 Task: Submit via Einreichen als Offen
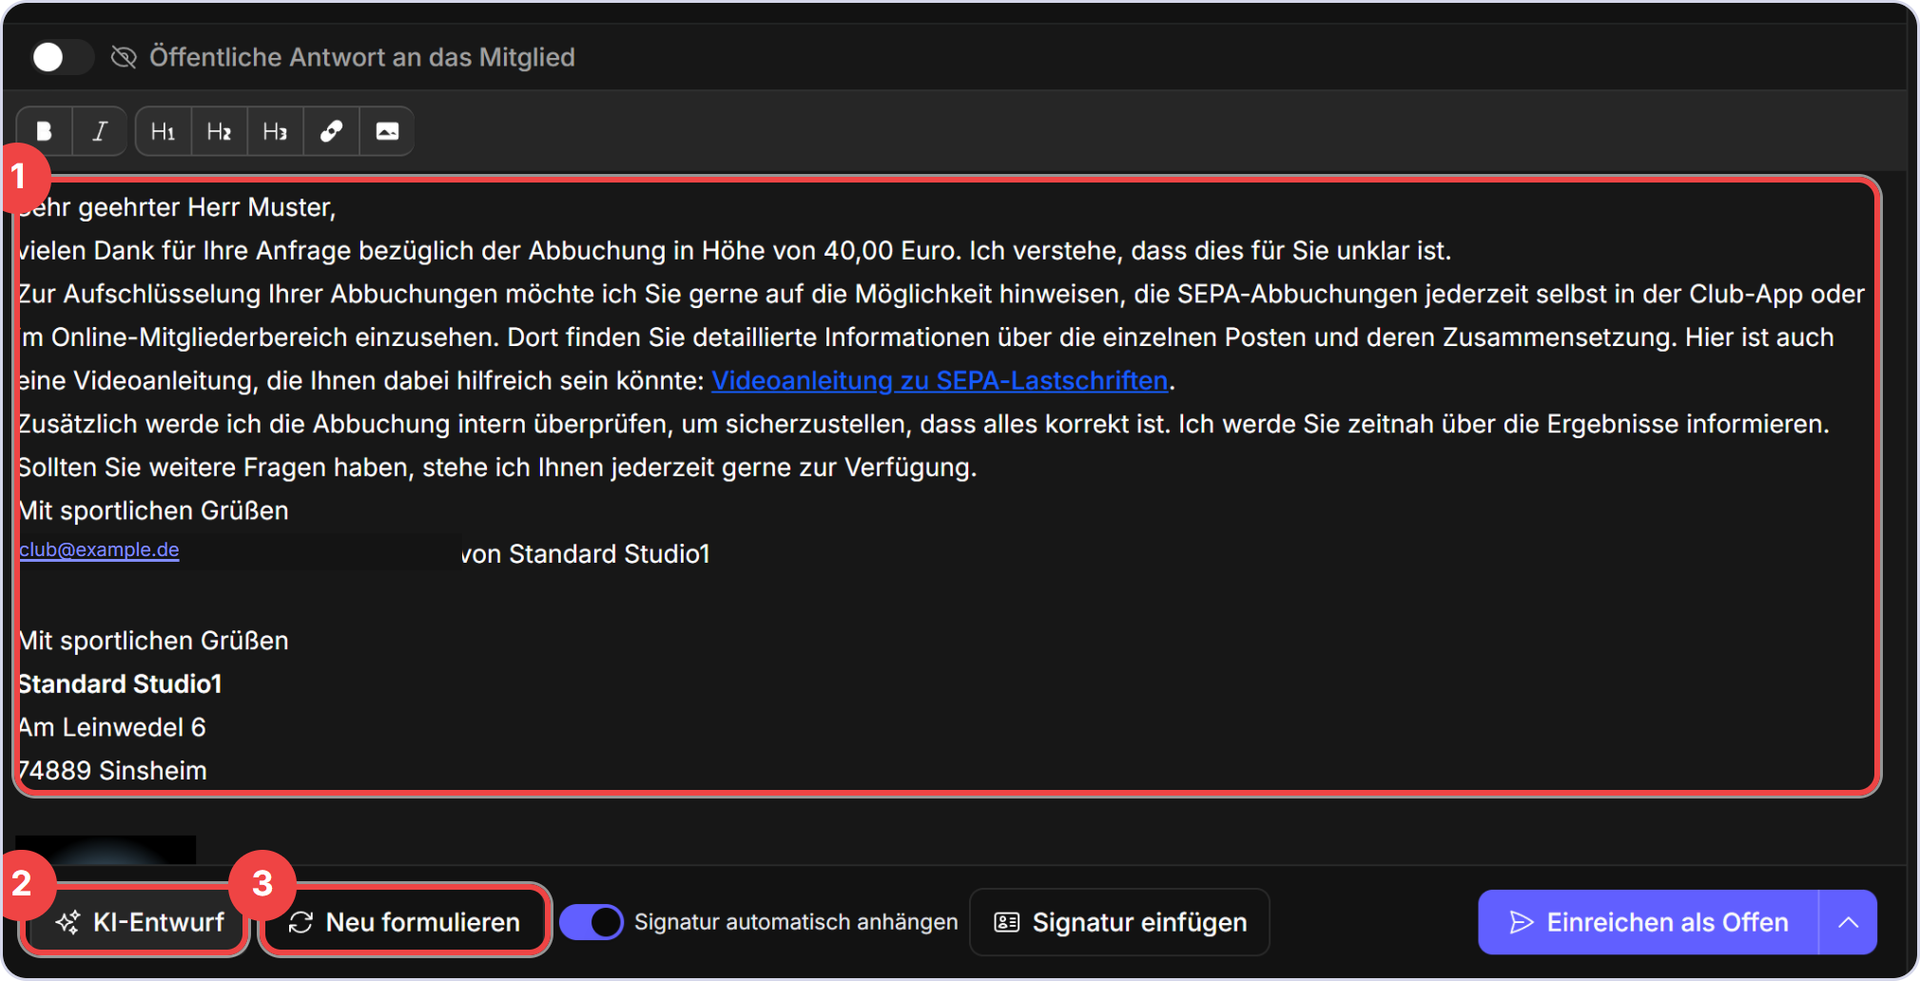pyautogui.click(x=1648, y=922)
